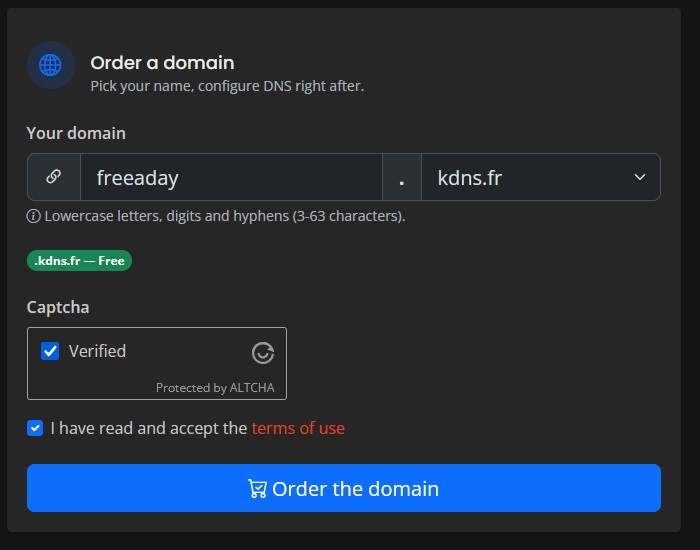Uncheck the accept terms of use checkbox

(35, 428)
